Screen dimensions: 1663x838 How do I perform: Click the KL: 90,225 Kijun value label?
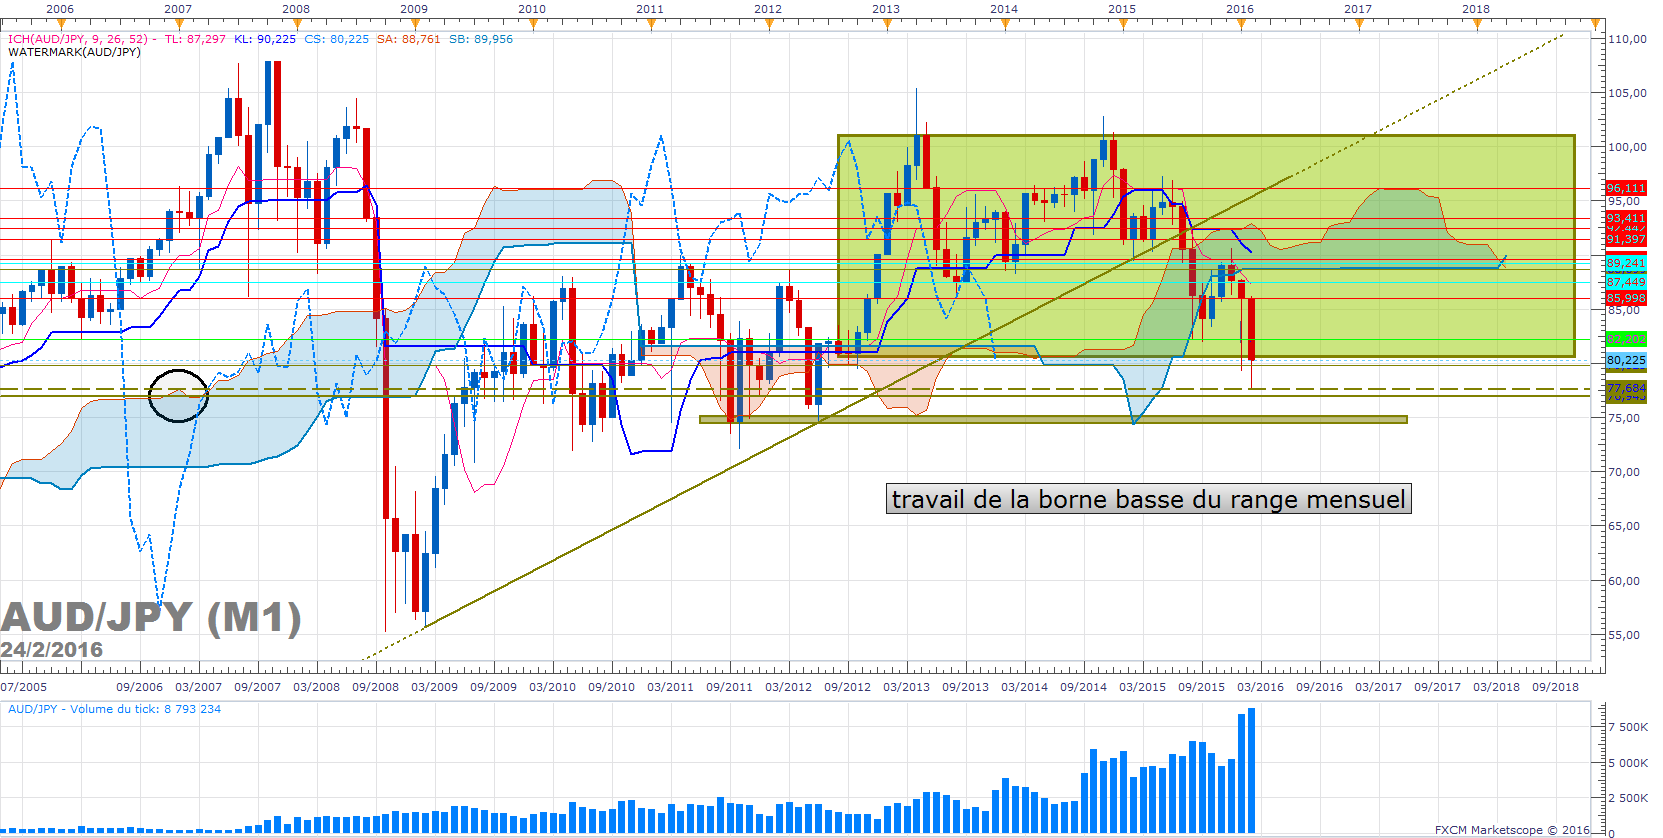(x=265, y=39)
